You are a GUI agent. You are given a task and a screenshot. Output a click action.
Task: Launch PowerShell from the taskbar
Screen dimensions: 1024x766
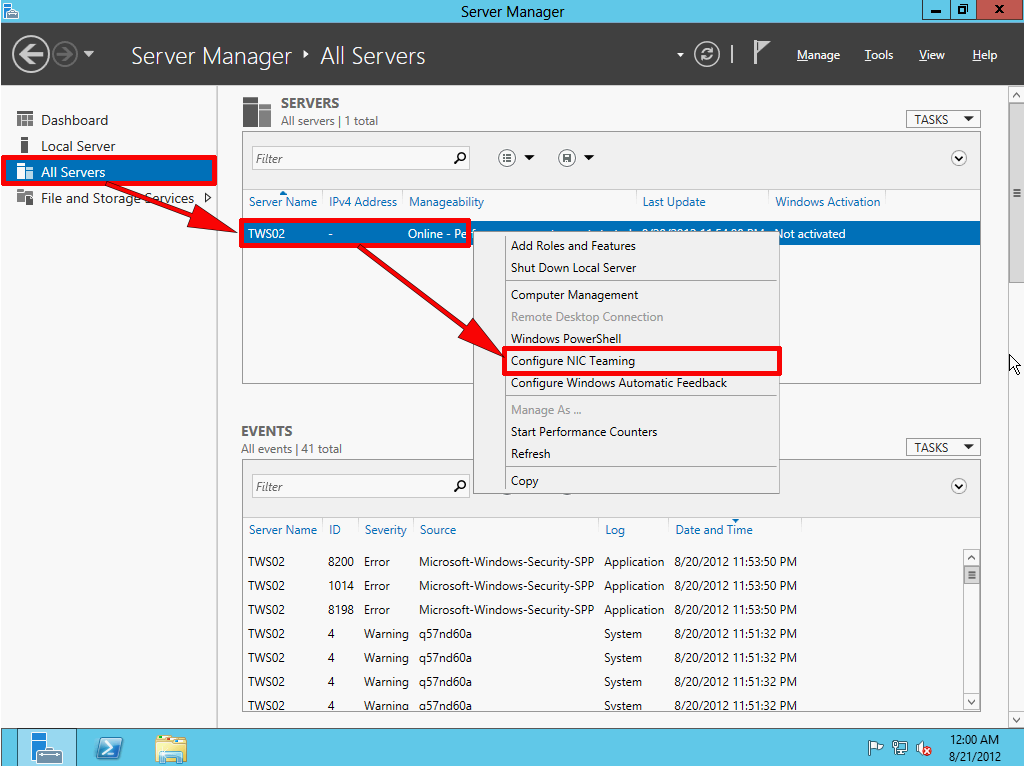tap(110, 748)
